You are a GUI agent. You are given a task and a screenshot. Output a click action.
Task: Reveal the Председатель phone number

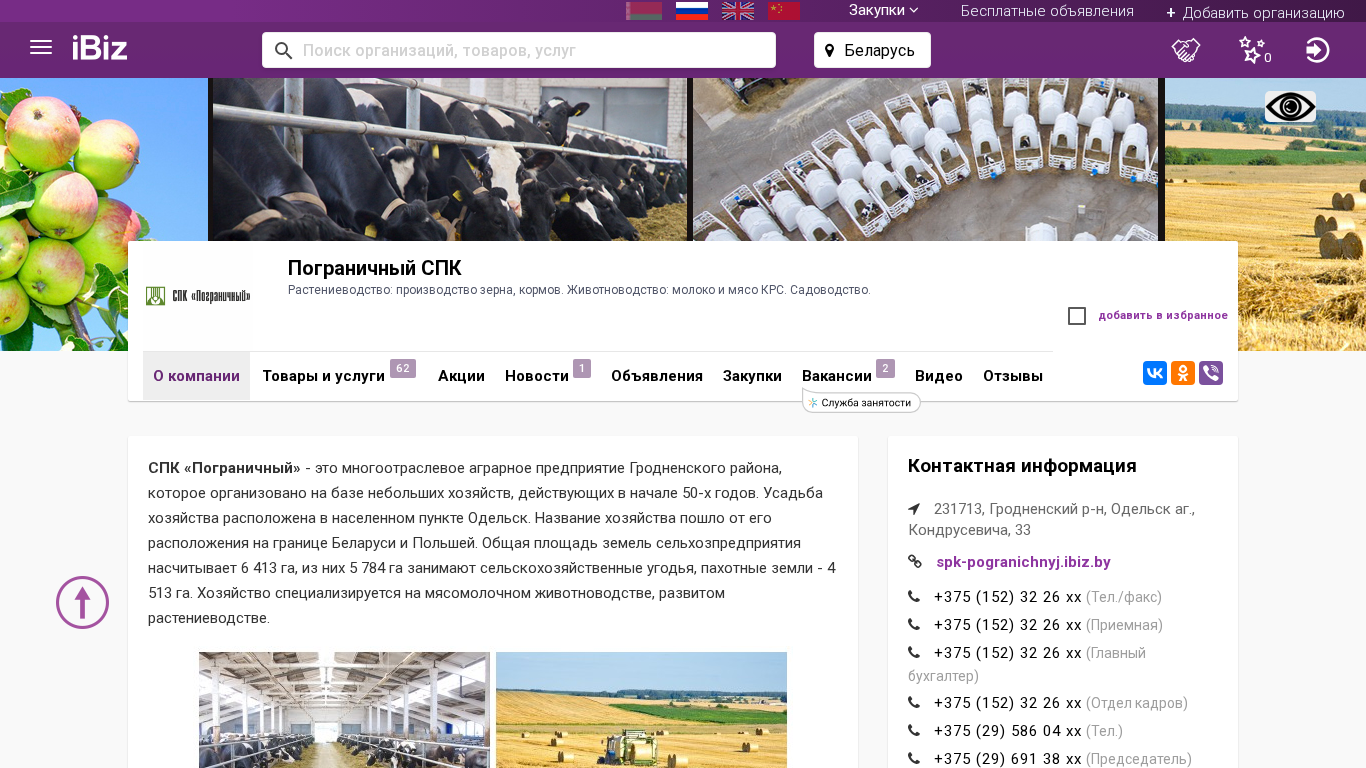(x=1008, y=759)
